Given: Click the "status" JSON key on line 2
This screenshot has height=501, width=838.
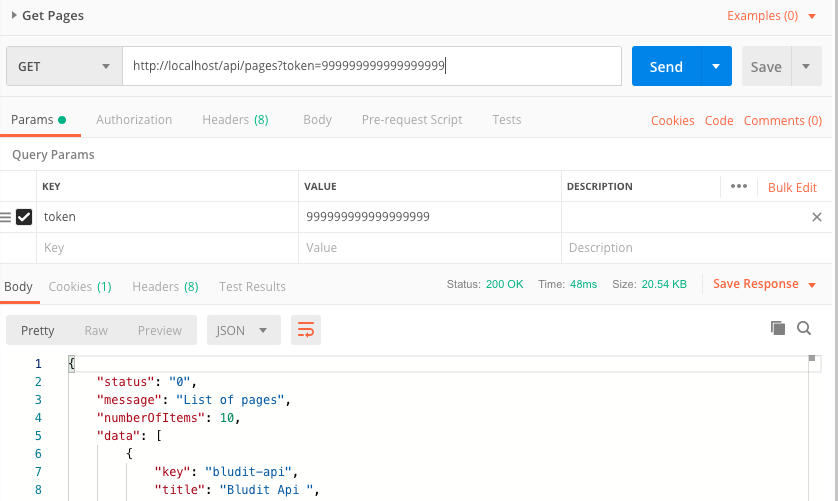Looking at the screenshot, I should coord(125,382).
